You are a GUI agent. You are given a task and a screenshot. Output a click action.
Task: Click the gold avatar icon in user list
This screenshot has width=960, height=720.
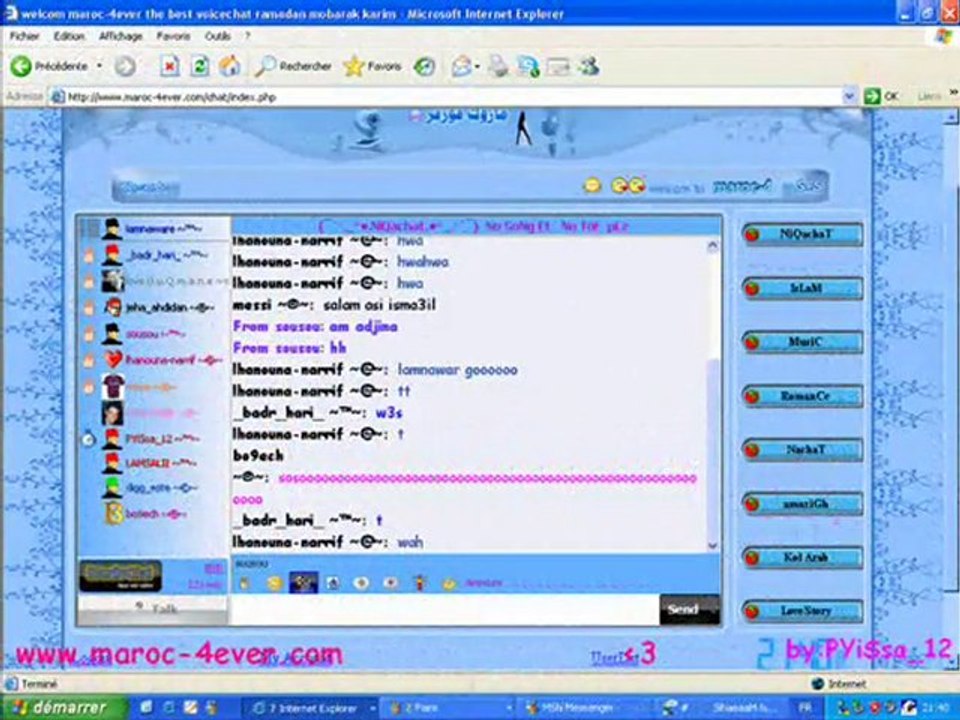tap(114, 514)
